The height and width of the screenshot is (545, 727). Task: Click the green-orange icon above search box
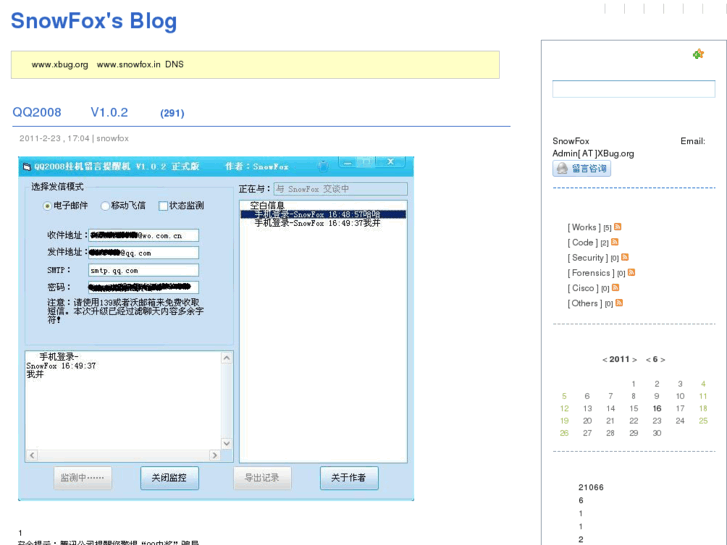(698, 54)
